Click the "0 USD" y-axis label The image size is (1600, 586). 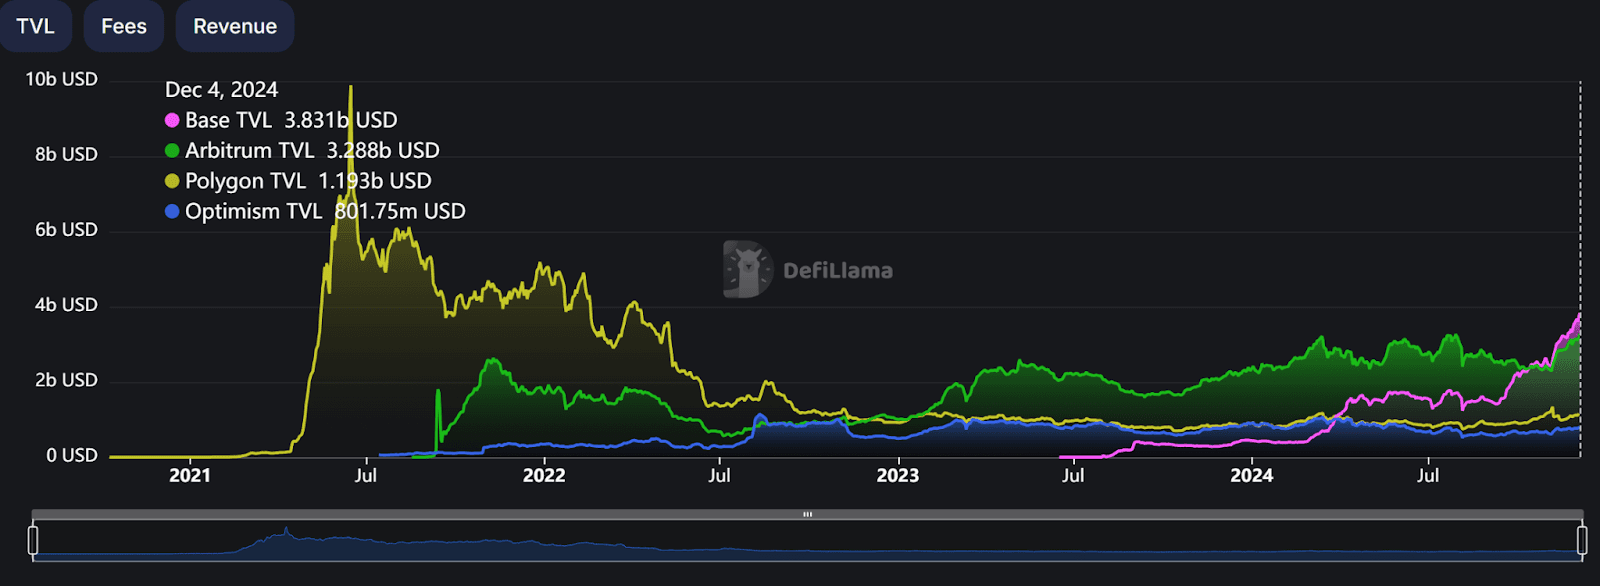coord(72,455)
